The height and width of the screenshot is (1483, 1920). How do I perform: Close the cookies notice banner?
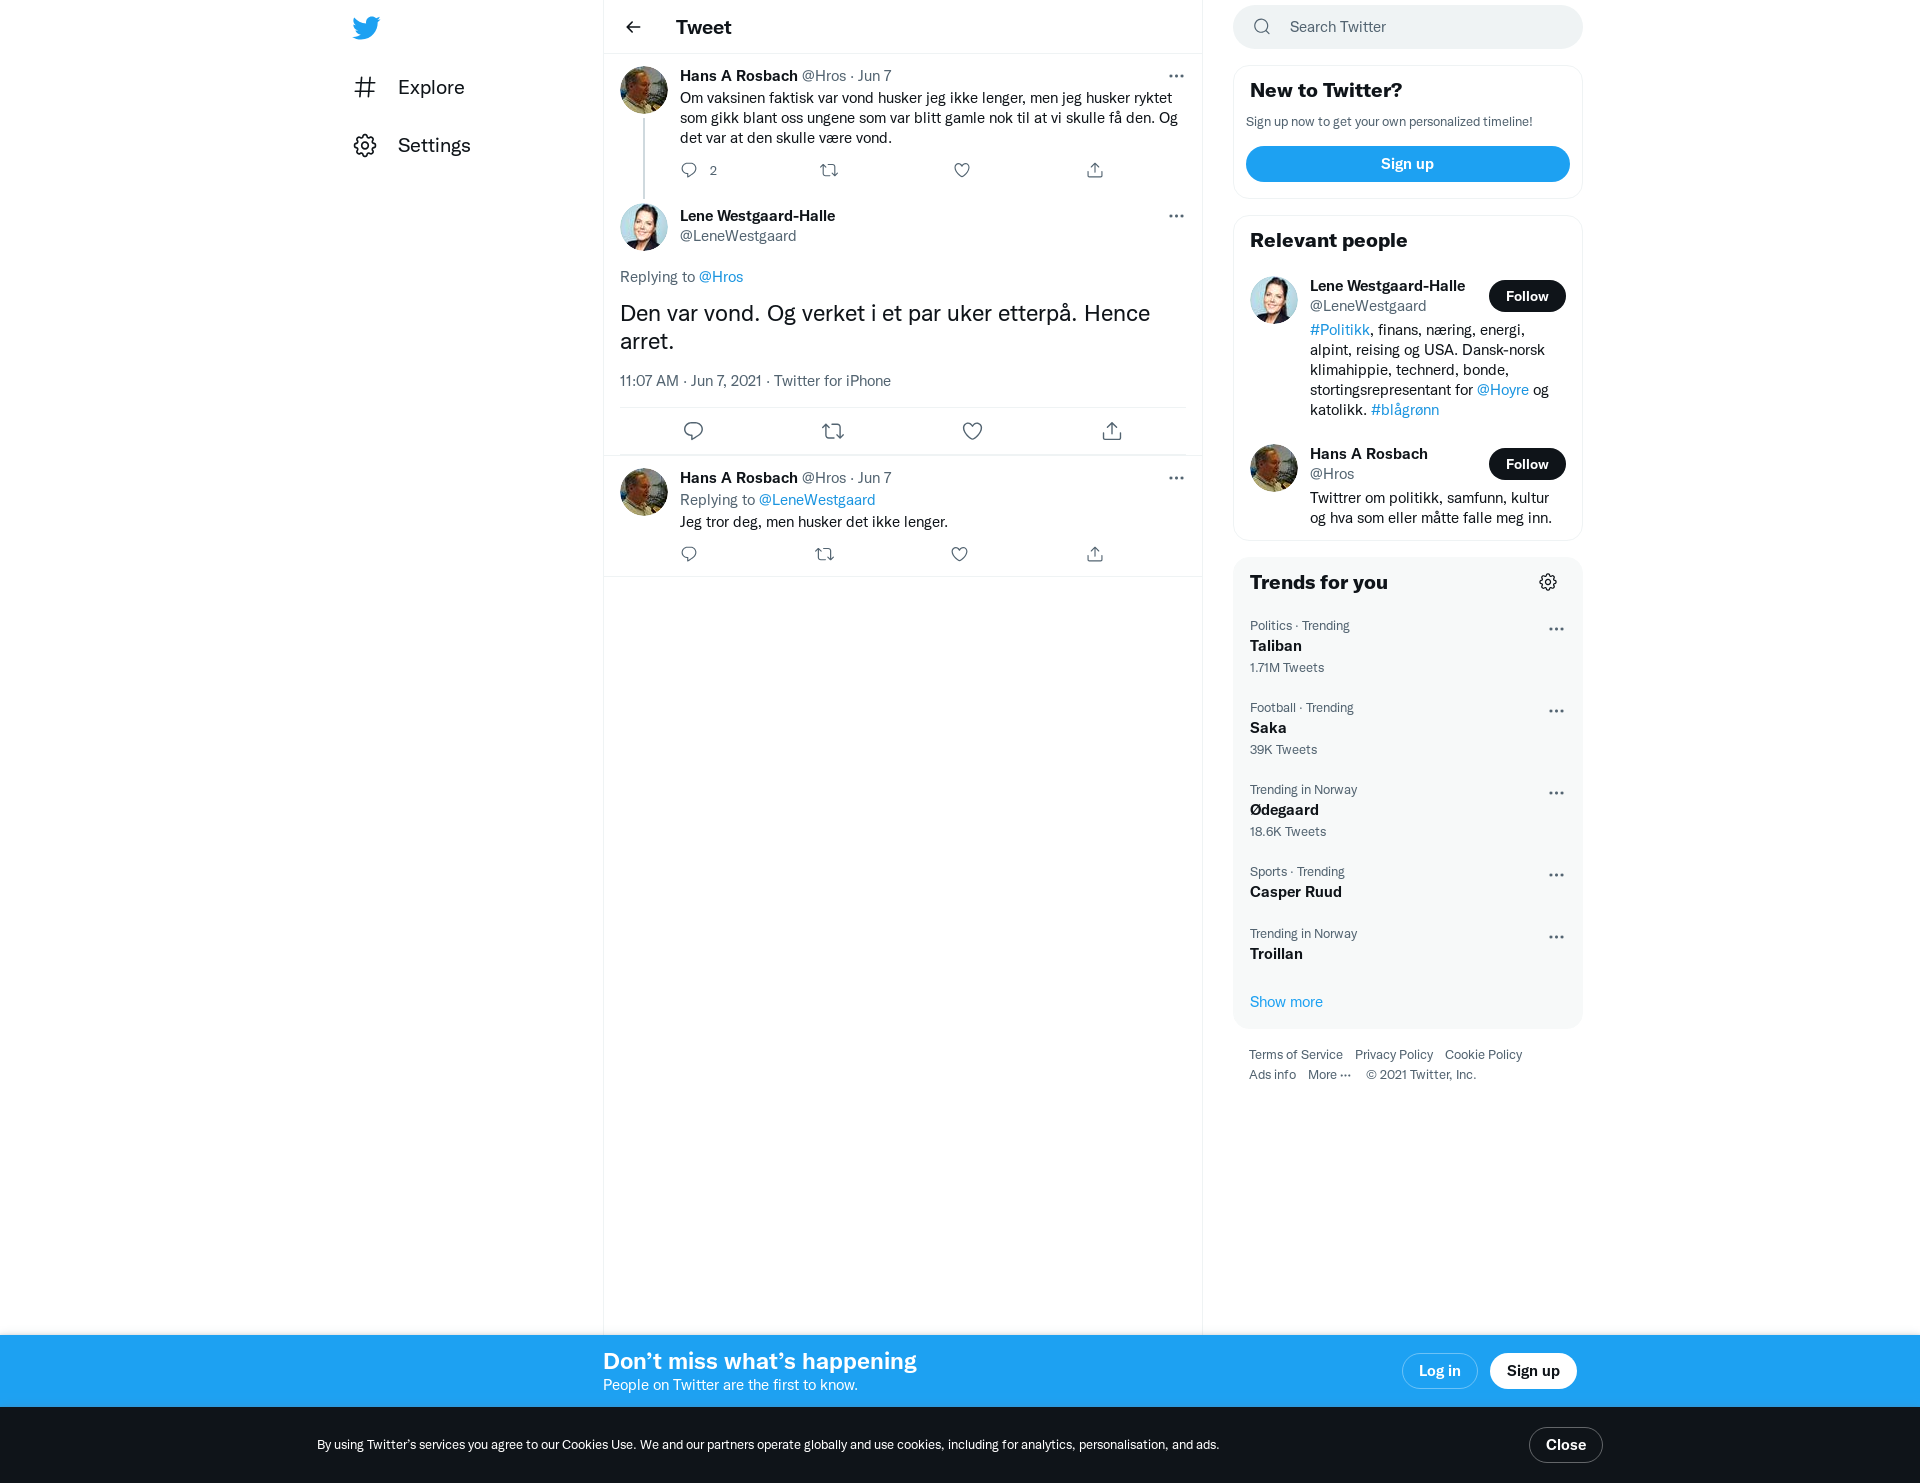coord(1566,1445)
